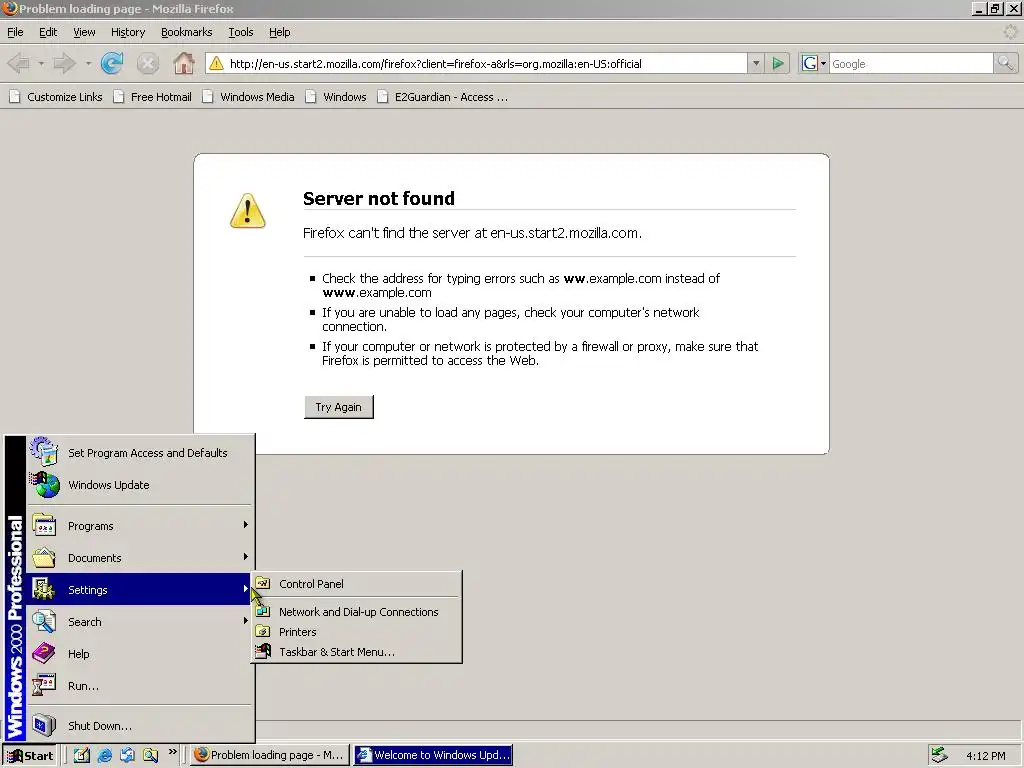Open Control Panel from Settings submenu
Screen dimensions: 1024x768
pyautogui.click(x=357, y=584)
